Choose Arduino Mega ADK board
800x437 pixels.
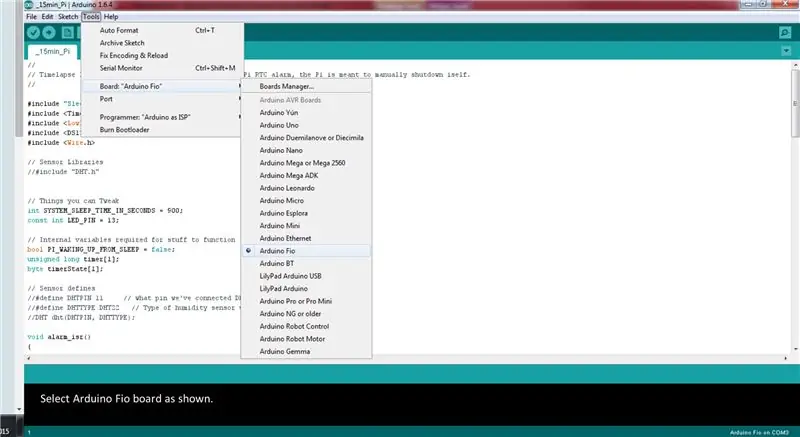tap(306, 175)
